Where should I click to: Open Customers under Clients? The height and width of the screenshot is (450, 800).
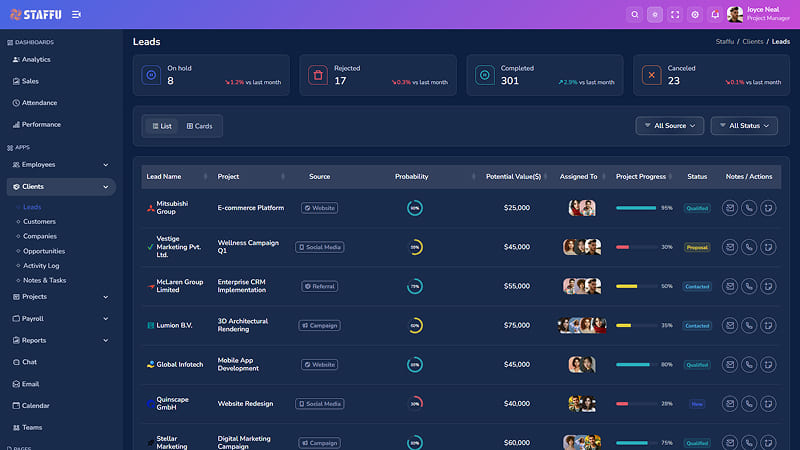(x=39, y=221)
